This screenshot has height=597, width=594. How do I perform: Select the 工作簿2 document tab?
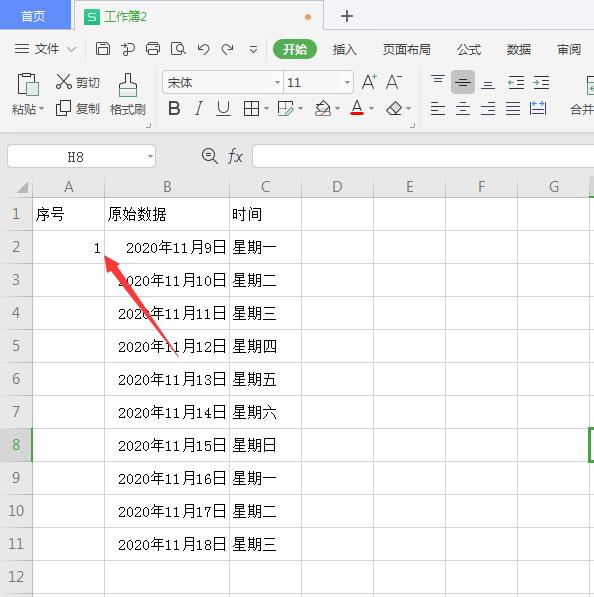pos(198,16)
